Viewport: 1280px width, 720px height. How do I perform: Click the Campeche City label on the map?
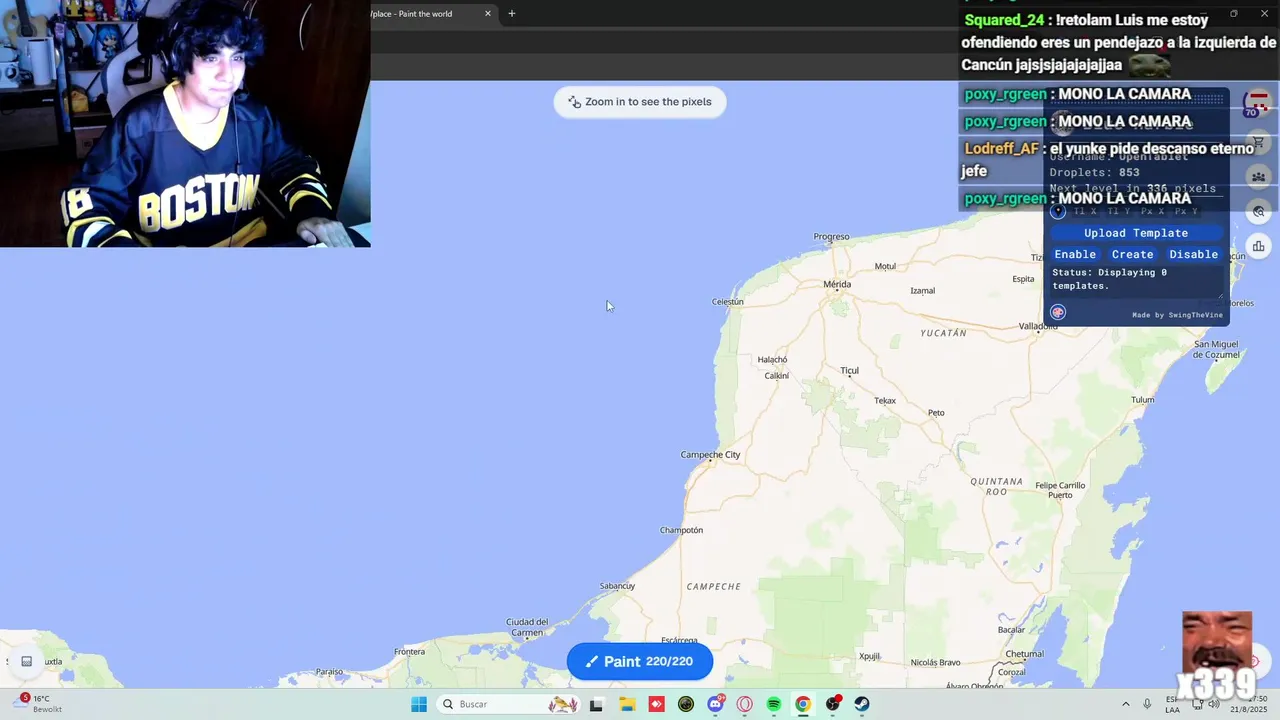(710, 455)
